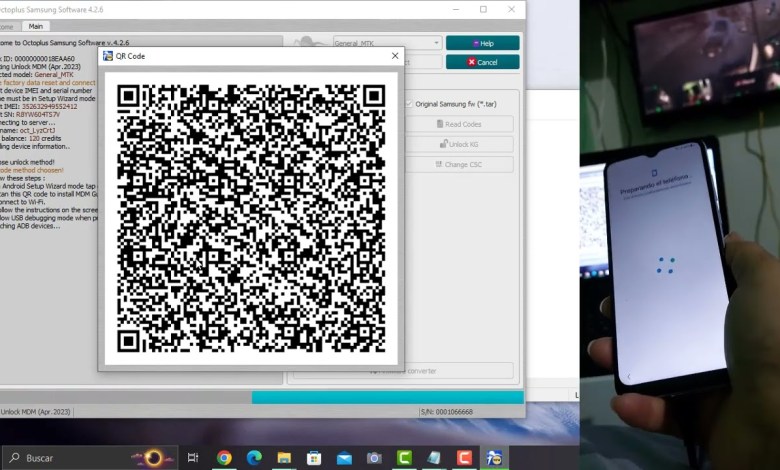This screenshot has width=780, height=470.
Task: Click status bar text Unlock MDM (Apr.2023)
Action: (35, 412)
